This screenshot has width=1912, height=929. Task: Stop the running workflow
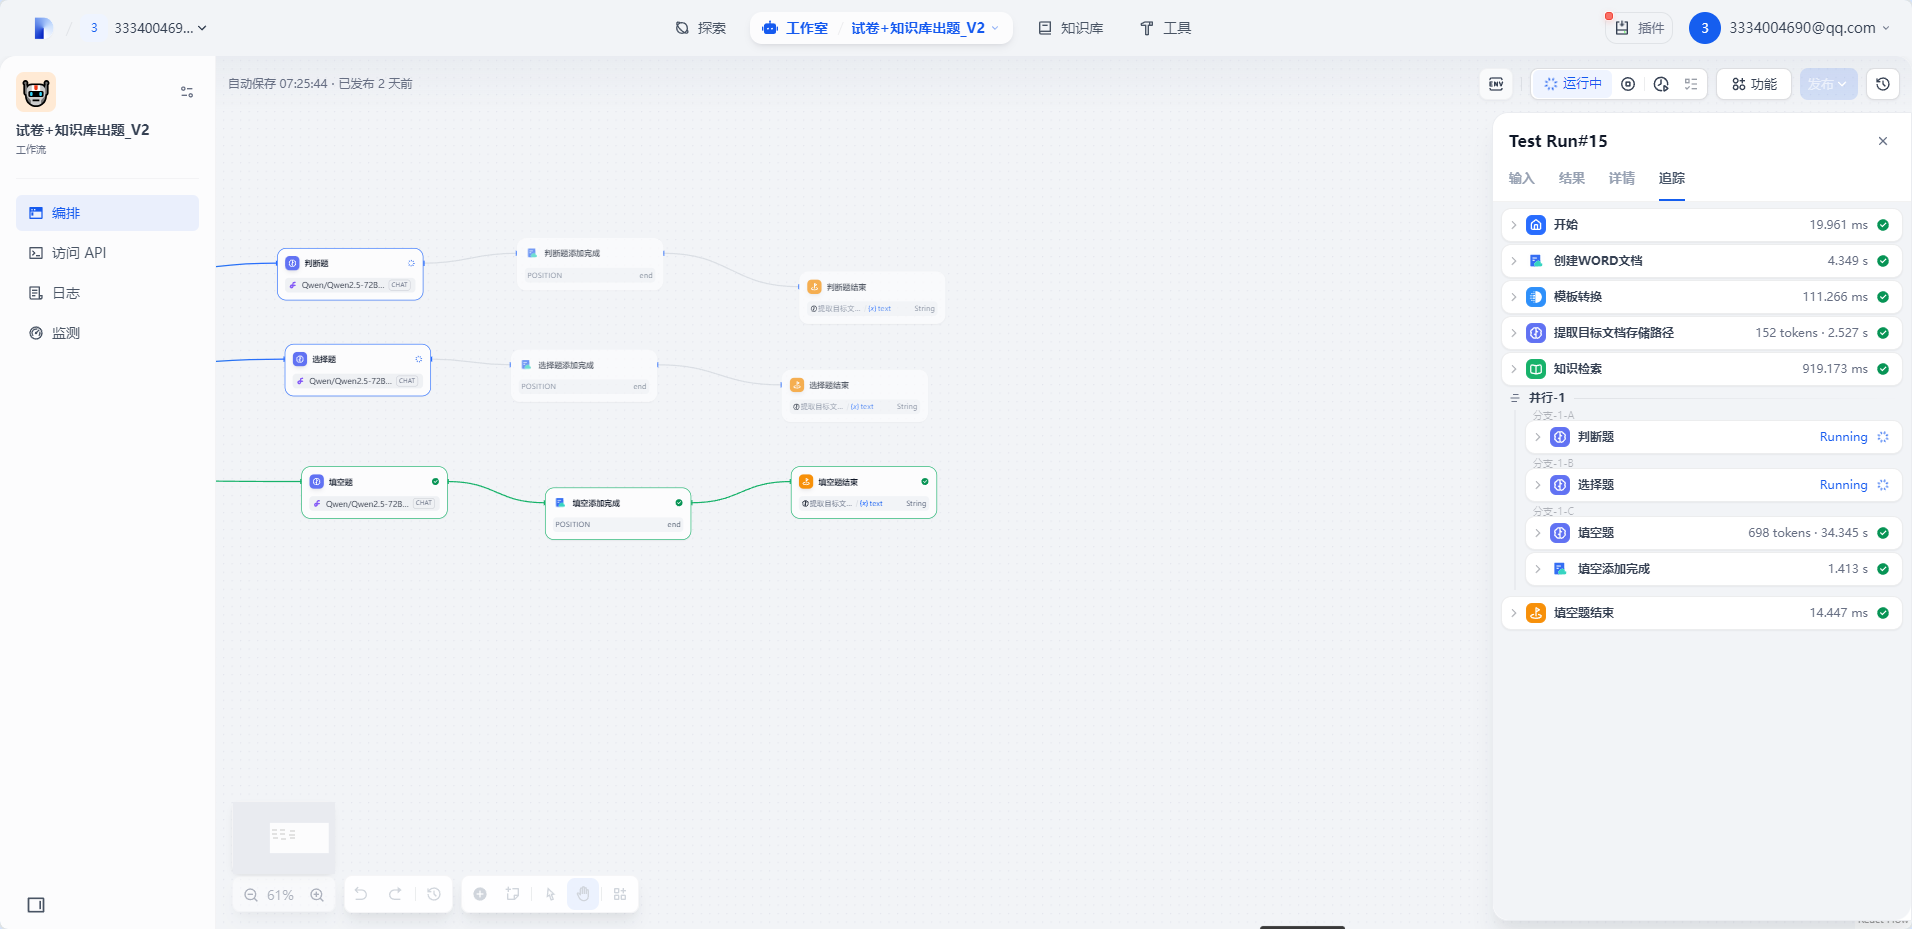point(1627,84)
